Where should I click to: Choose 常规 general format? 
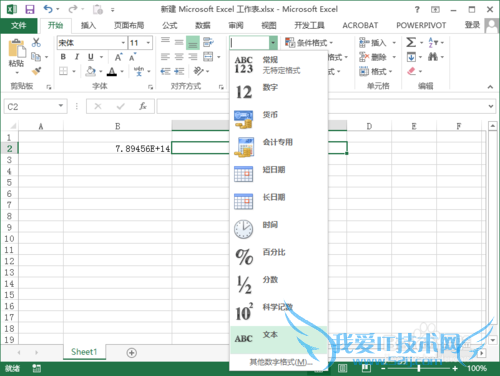[279, 65]
